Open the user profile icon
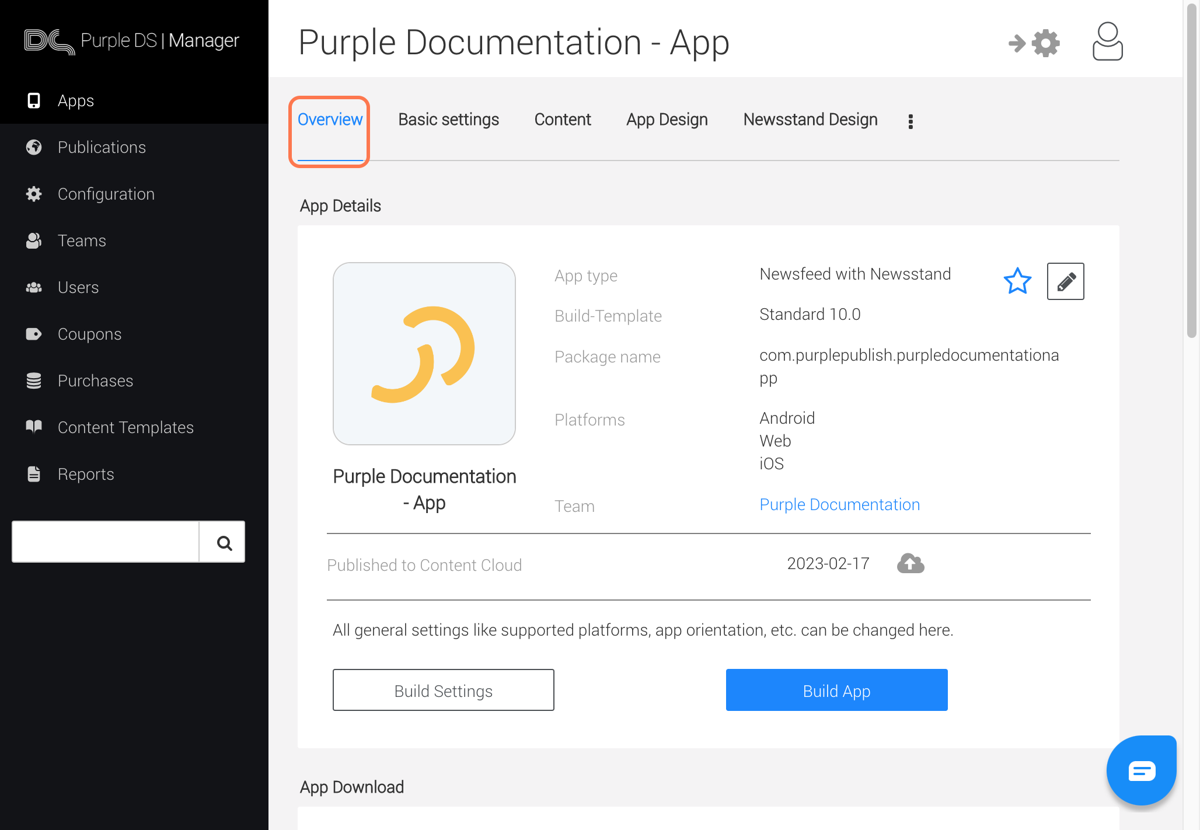Screen dimensions: 1200x830 [x=1107, y=42]
